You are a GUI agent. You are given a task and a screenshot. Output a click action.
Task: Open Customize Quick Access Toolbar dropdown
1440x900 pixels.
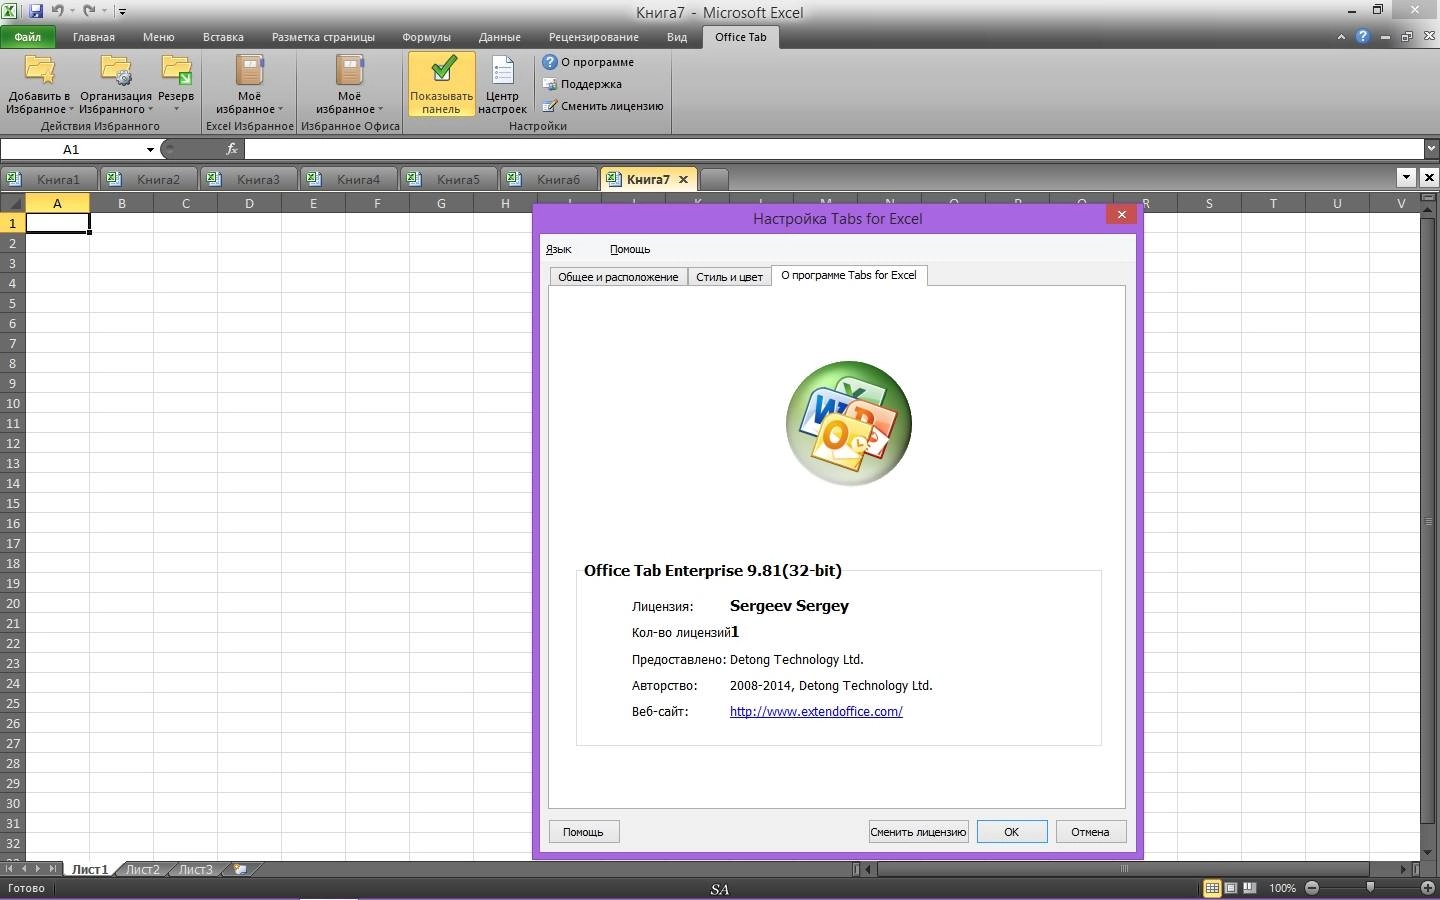[122, 12]
